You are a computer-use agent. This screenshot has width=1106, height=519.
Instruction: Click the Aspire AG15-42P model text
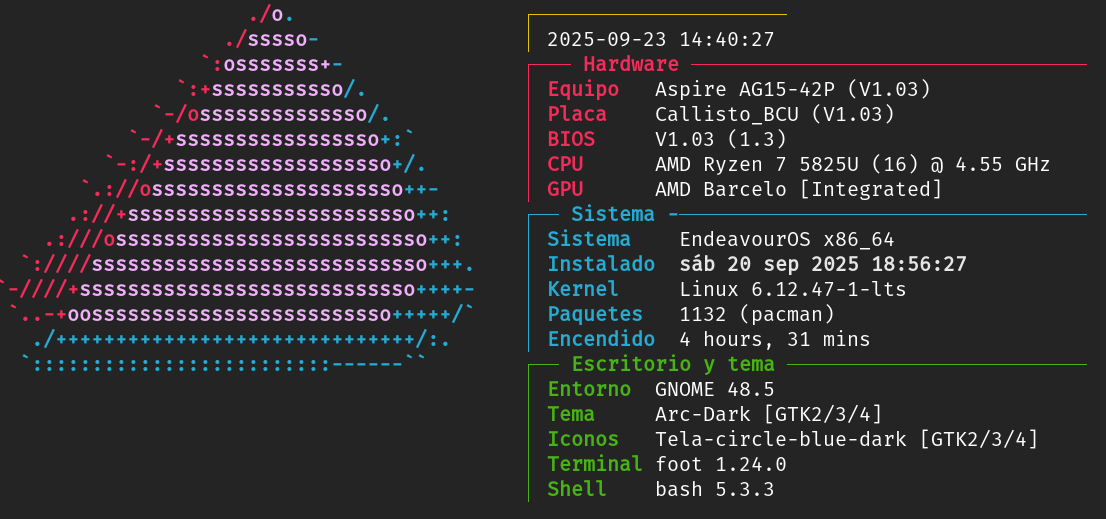tap(793, 90)
